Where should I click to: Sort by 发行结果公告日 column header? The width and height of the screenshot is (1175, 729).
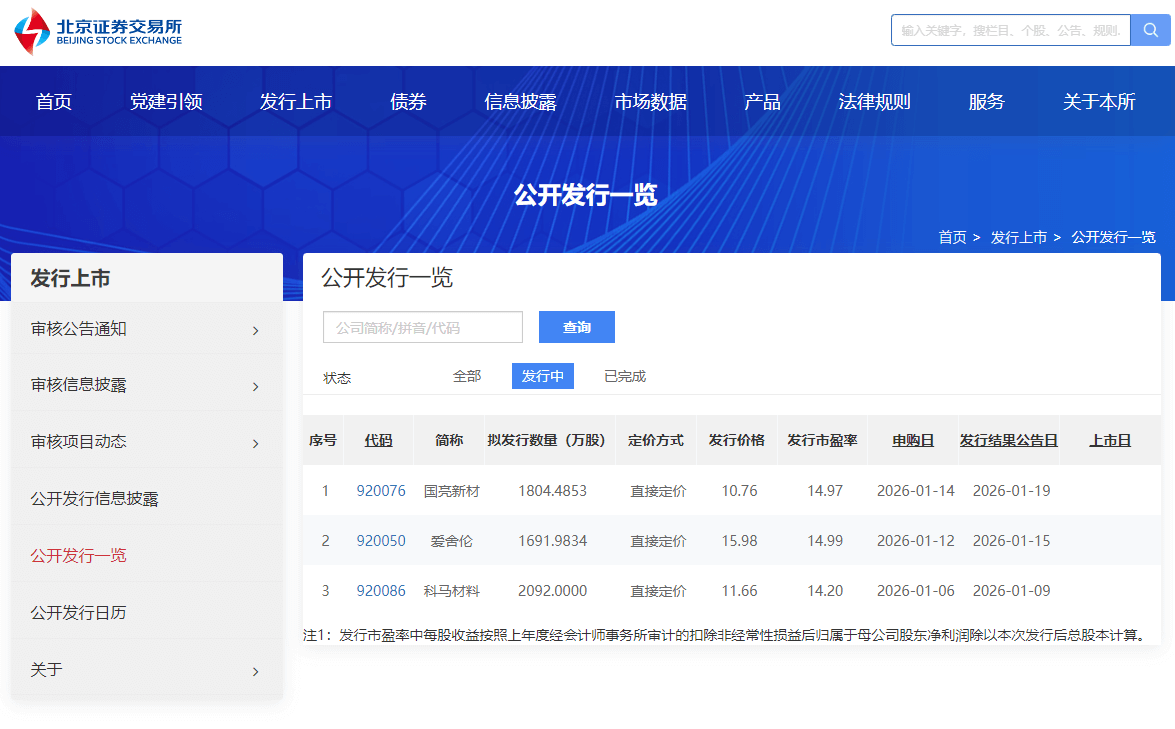pos(1008,440)
